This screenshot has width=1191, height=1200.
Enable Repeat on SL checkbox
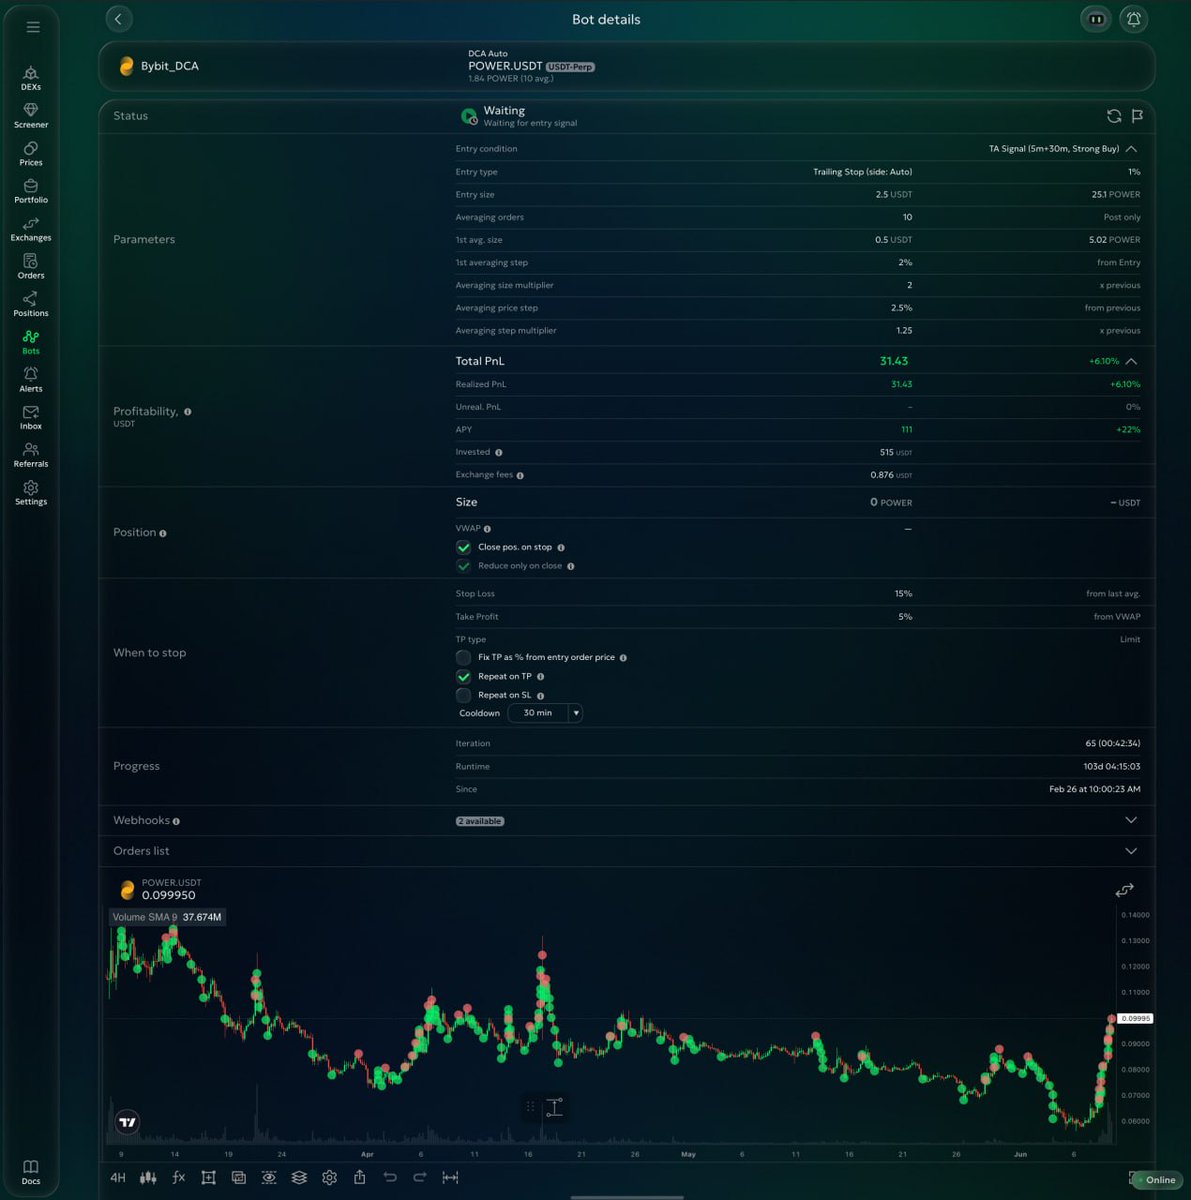tap(463, 695)
